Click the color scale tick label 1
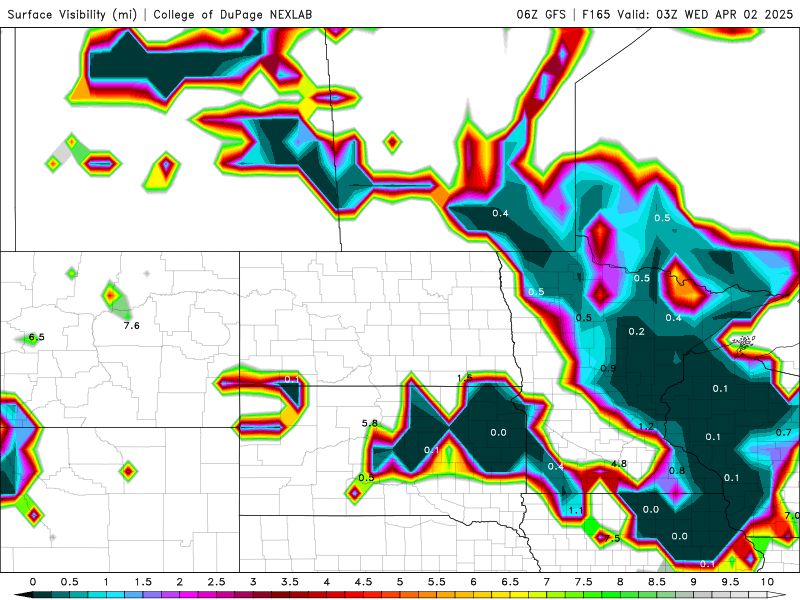Screen dimensions: 800x600 pyautogui.click(x=106, y=582)
